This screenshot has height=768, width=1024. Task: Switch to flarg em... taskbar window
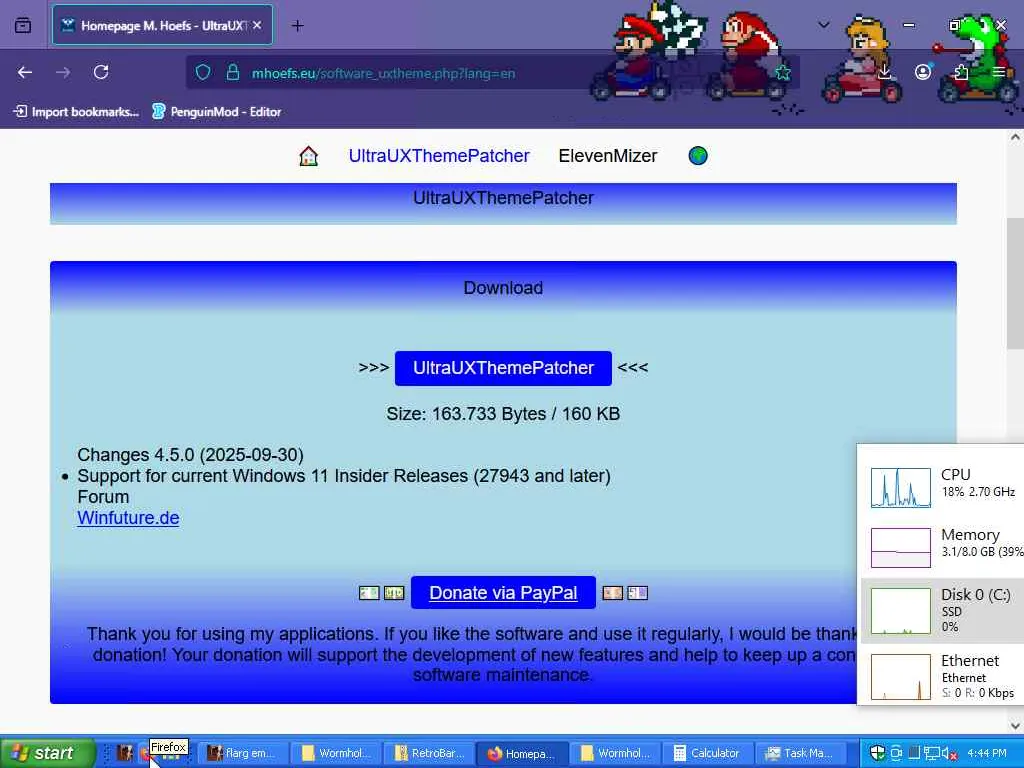[241, 754]
